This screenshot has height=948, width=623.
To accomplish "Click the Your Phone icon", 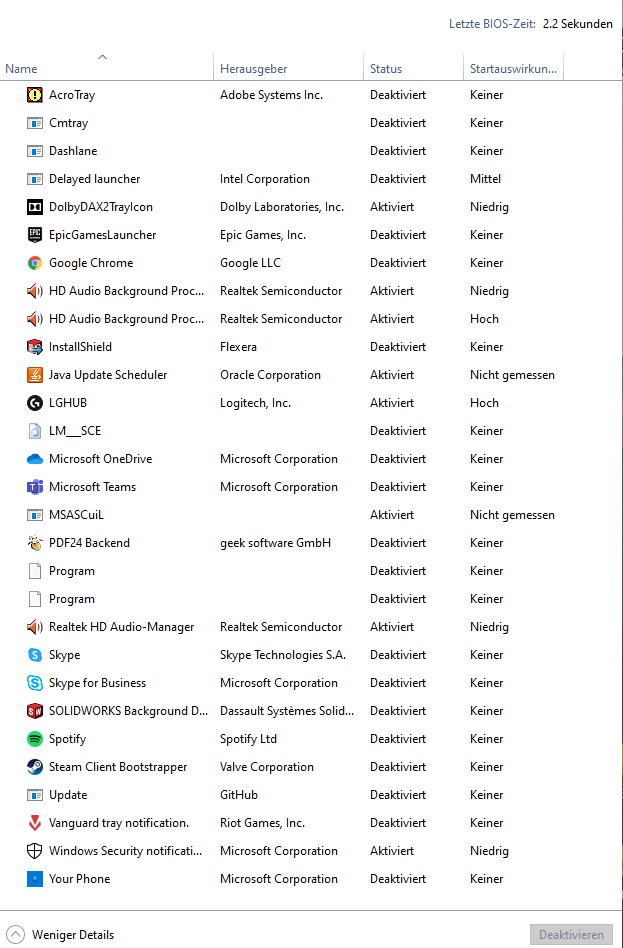I will click(35, 879).
